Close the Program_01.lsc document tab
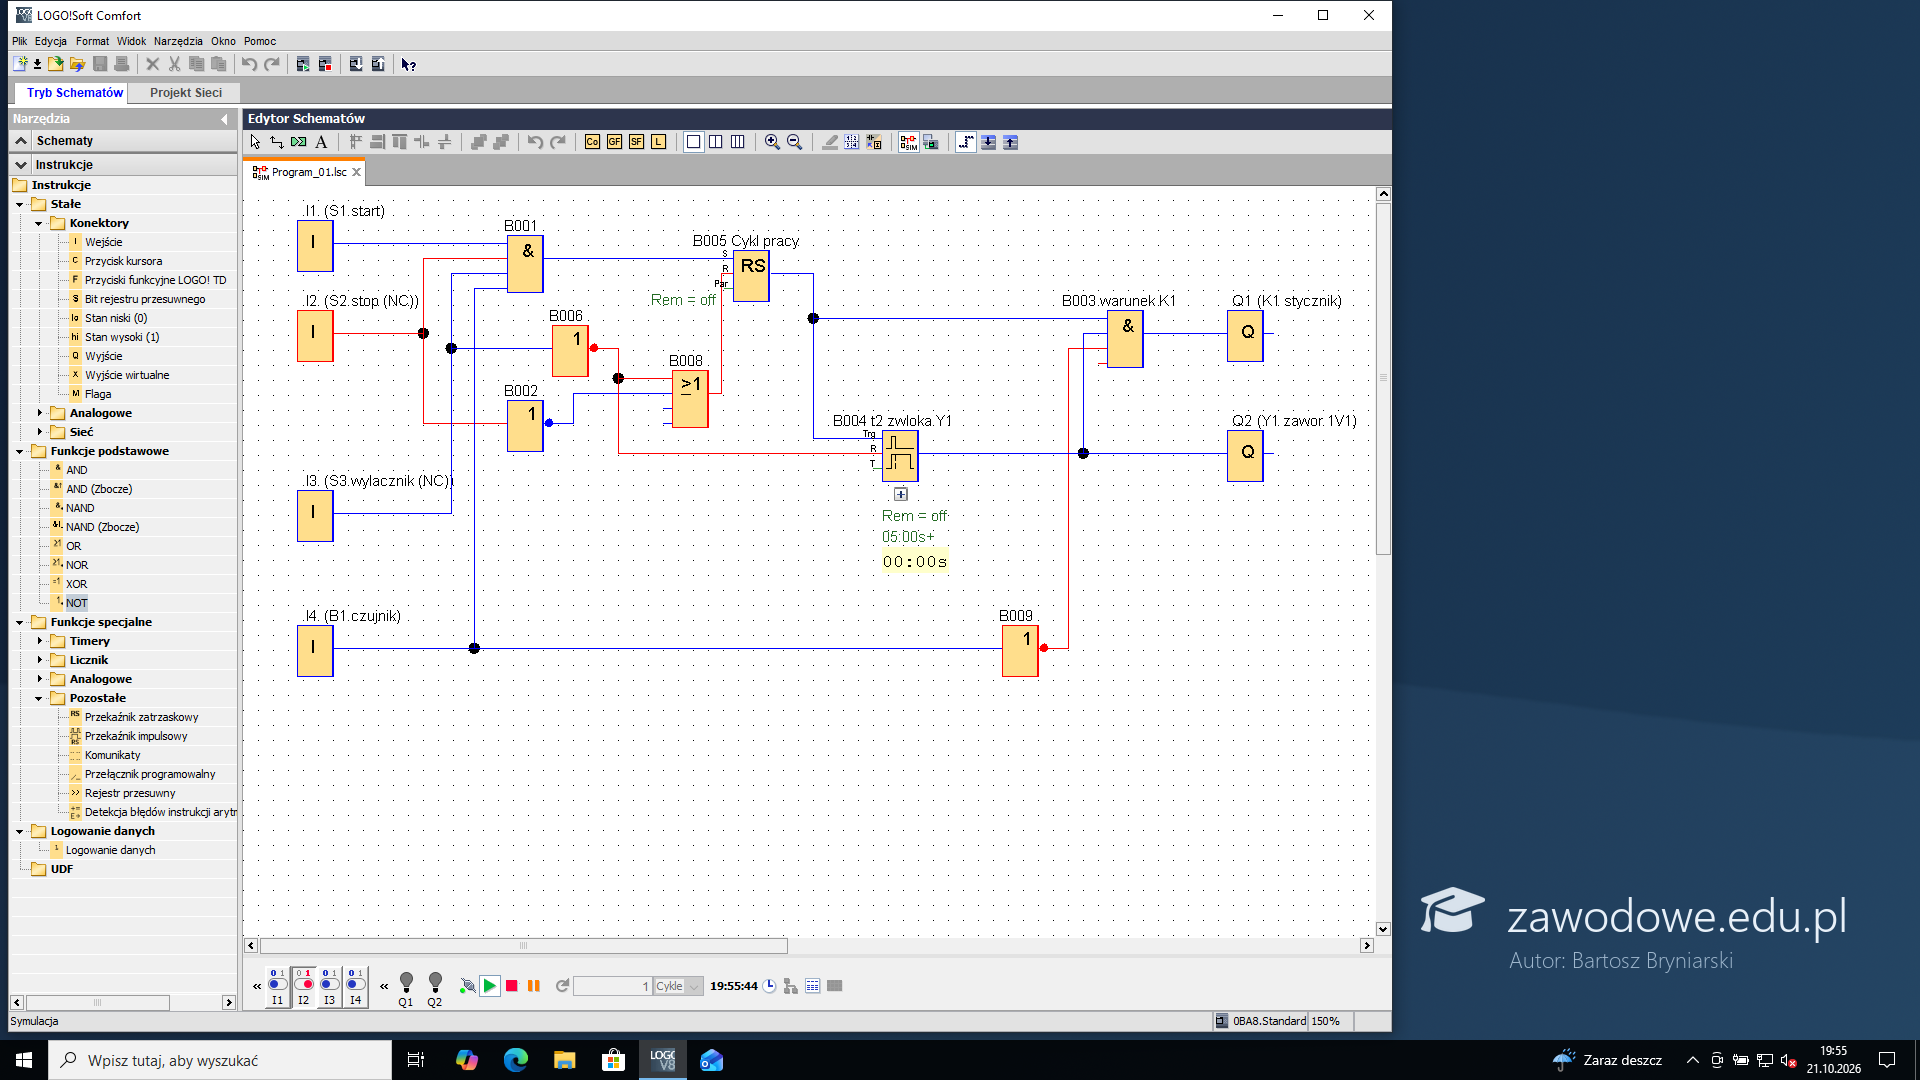1920x1080 pixels. (x=356, y=172)
